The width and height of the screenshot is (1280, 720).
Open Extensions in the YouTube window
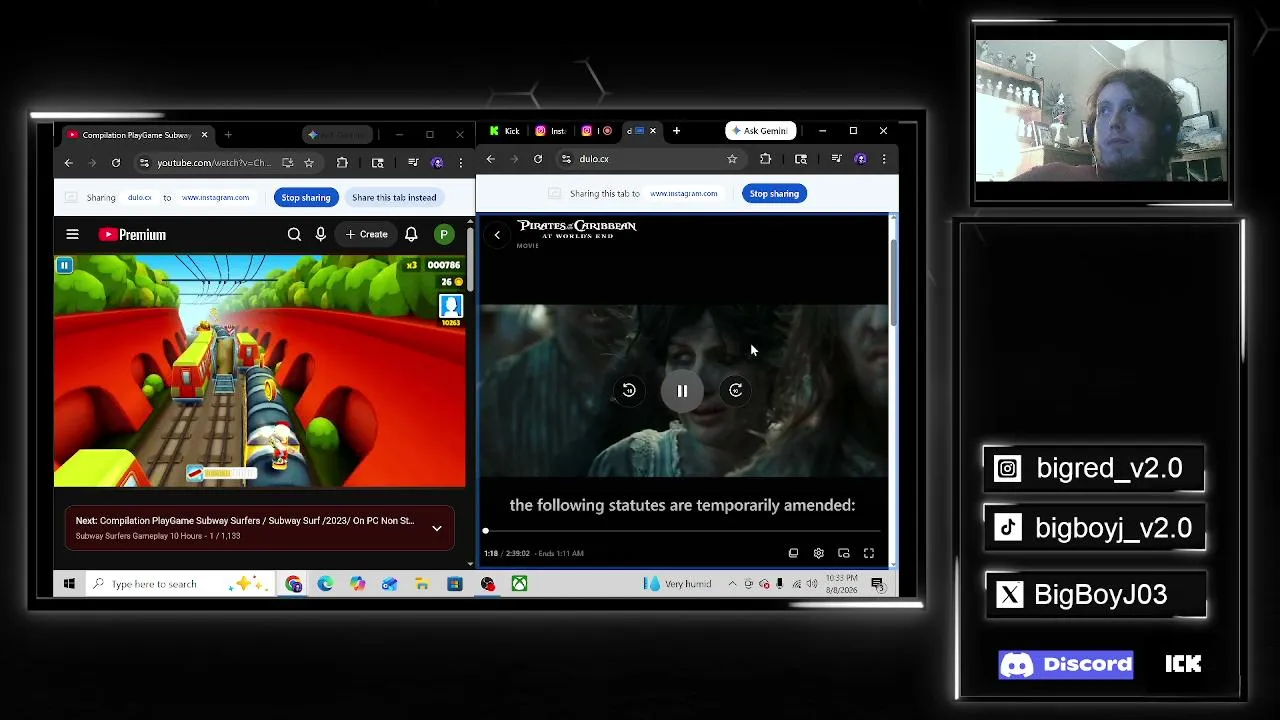tap(342, 163)
